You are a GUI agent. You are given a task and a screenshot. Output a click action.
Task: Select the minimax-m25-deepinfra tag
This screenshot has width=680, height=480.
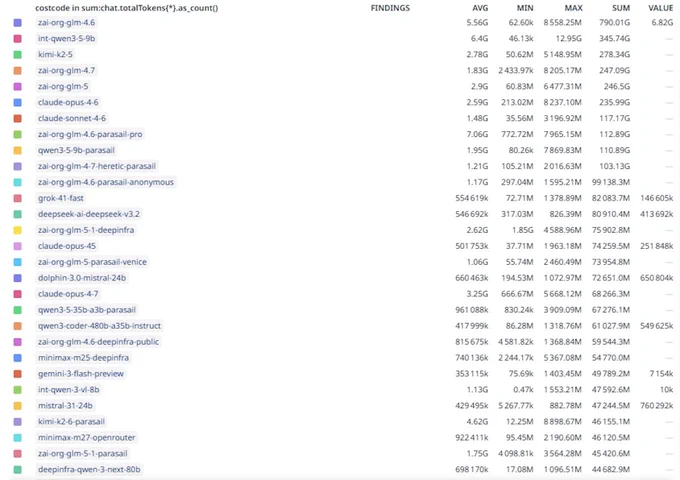[x=83, y=358]
